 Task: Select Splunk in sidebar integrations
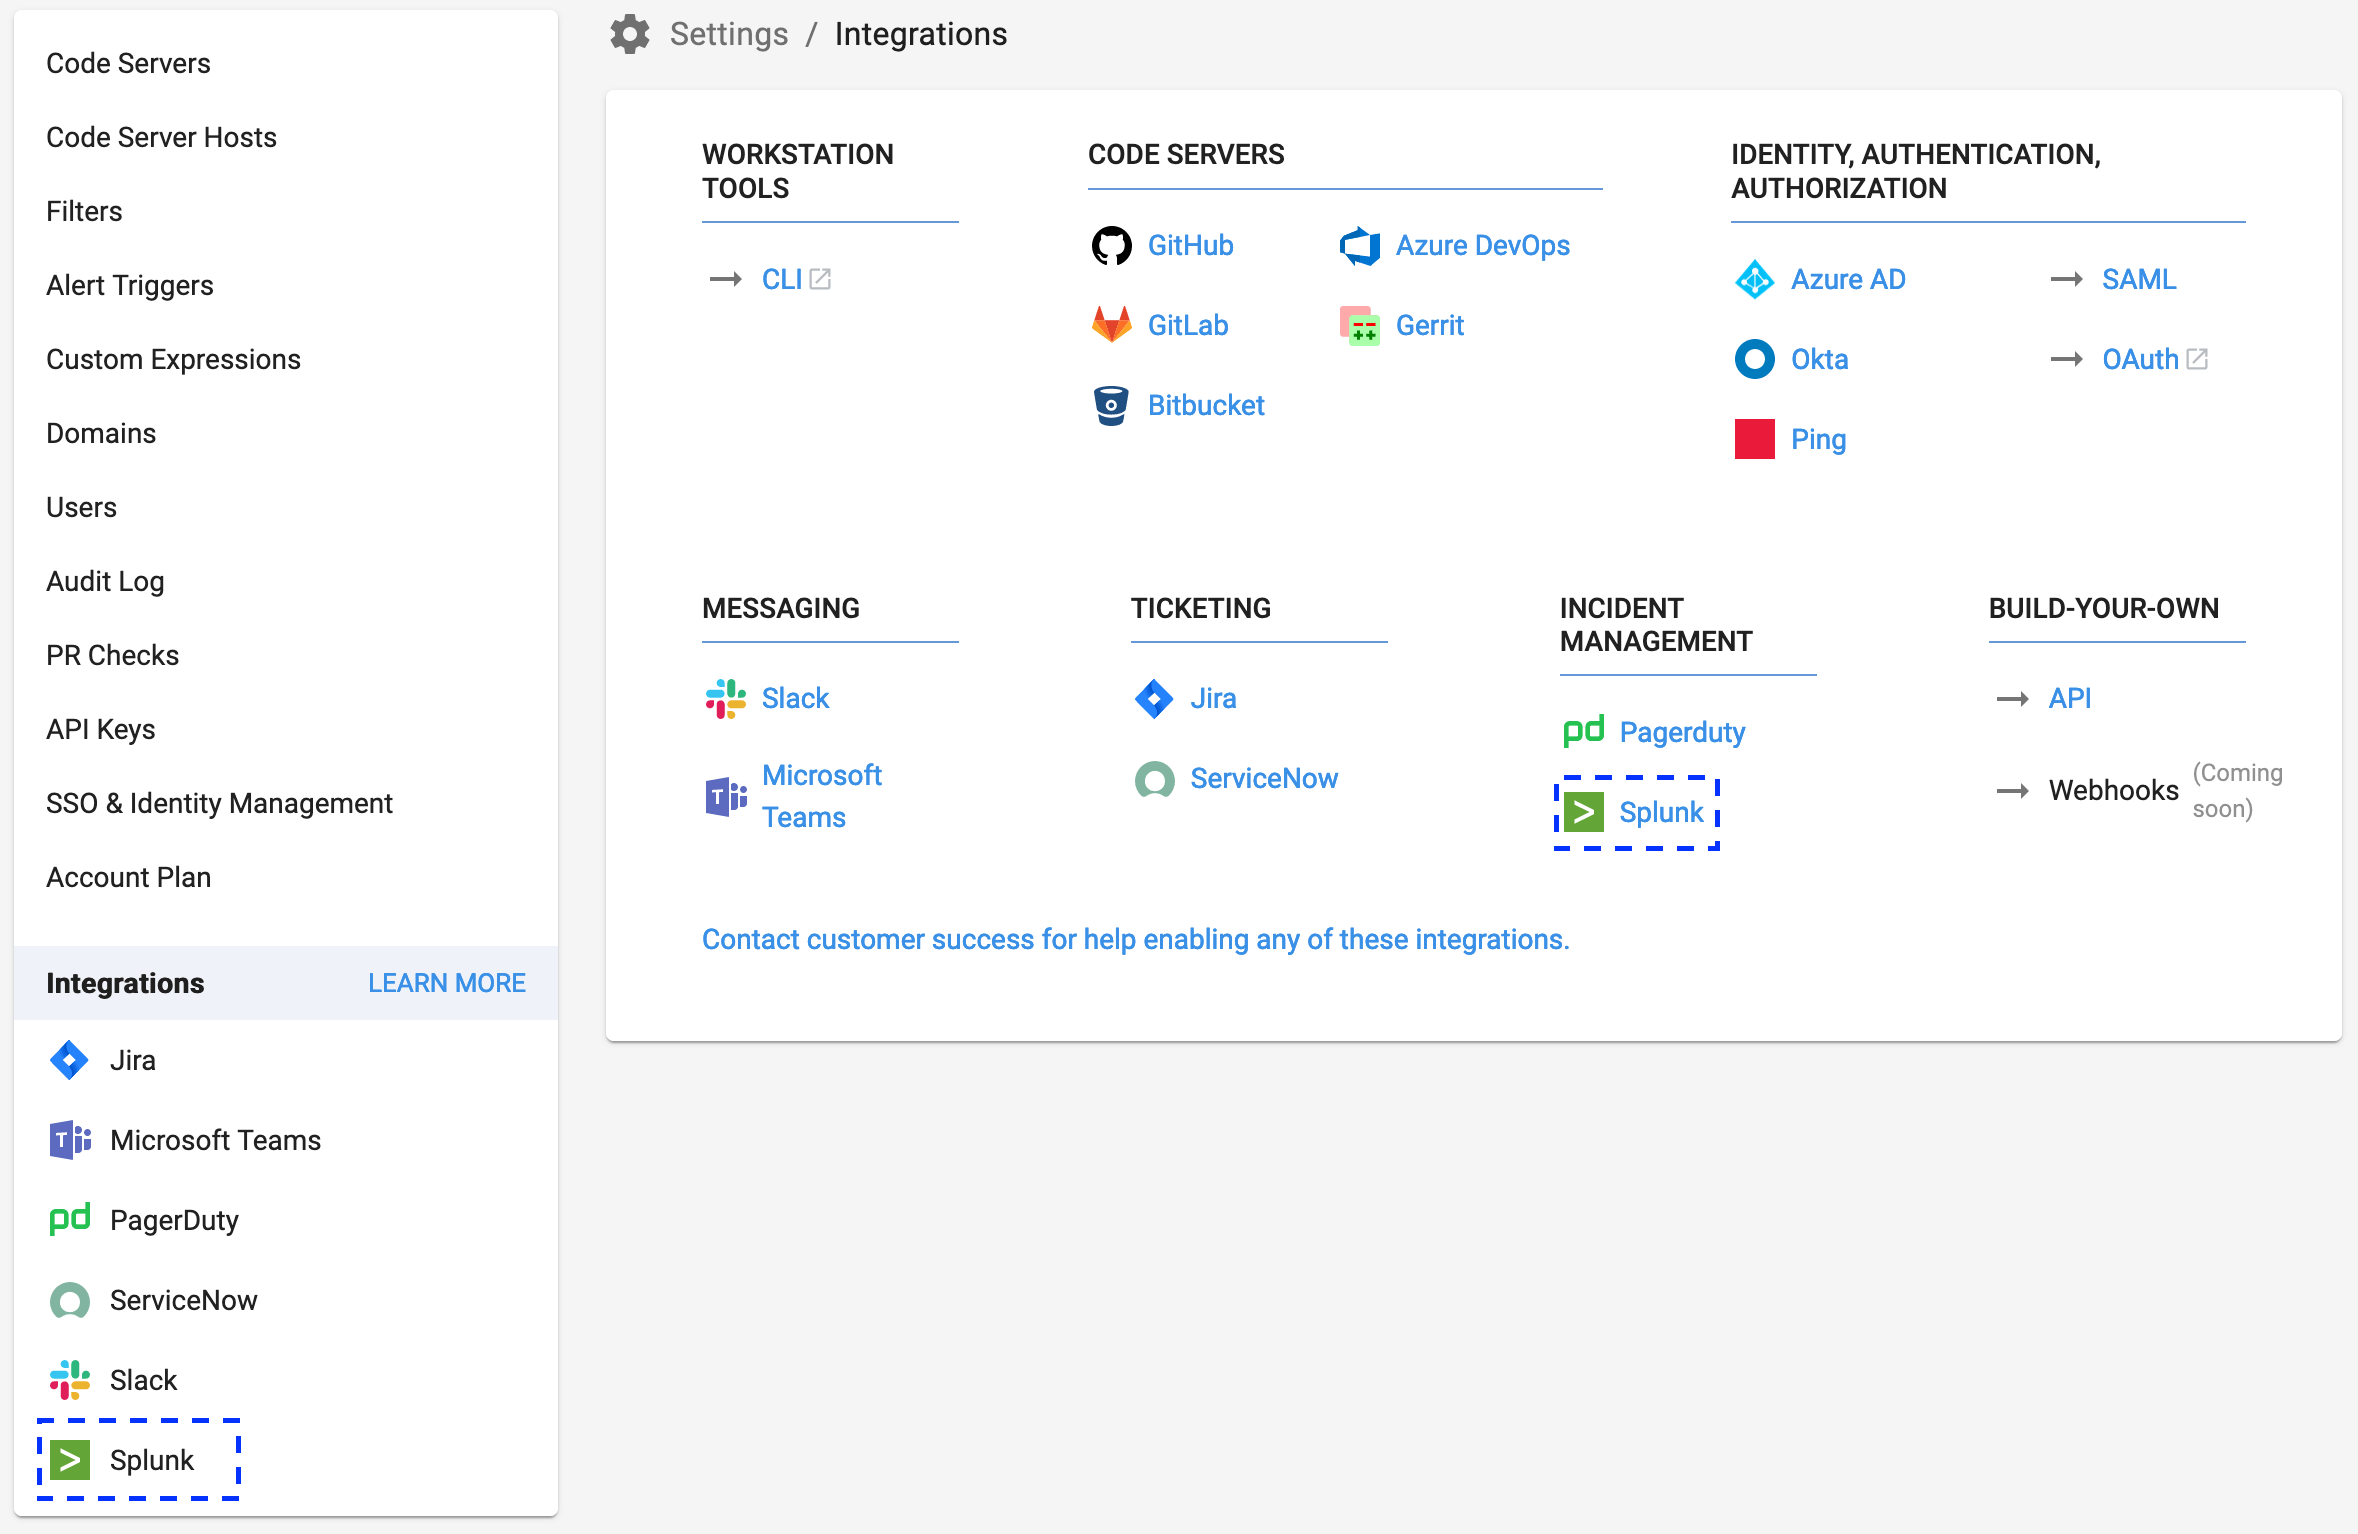pyautogui.click(x=151, y=1460)
